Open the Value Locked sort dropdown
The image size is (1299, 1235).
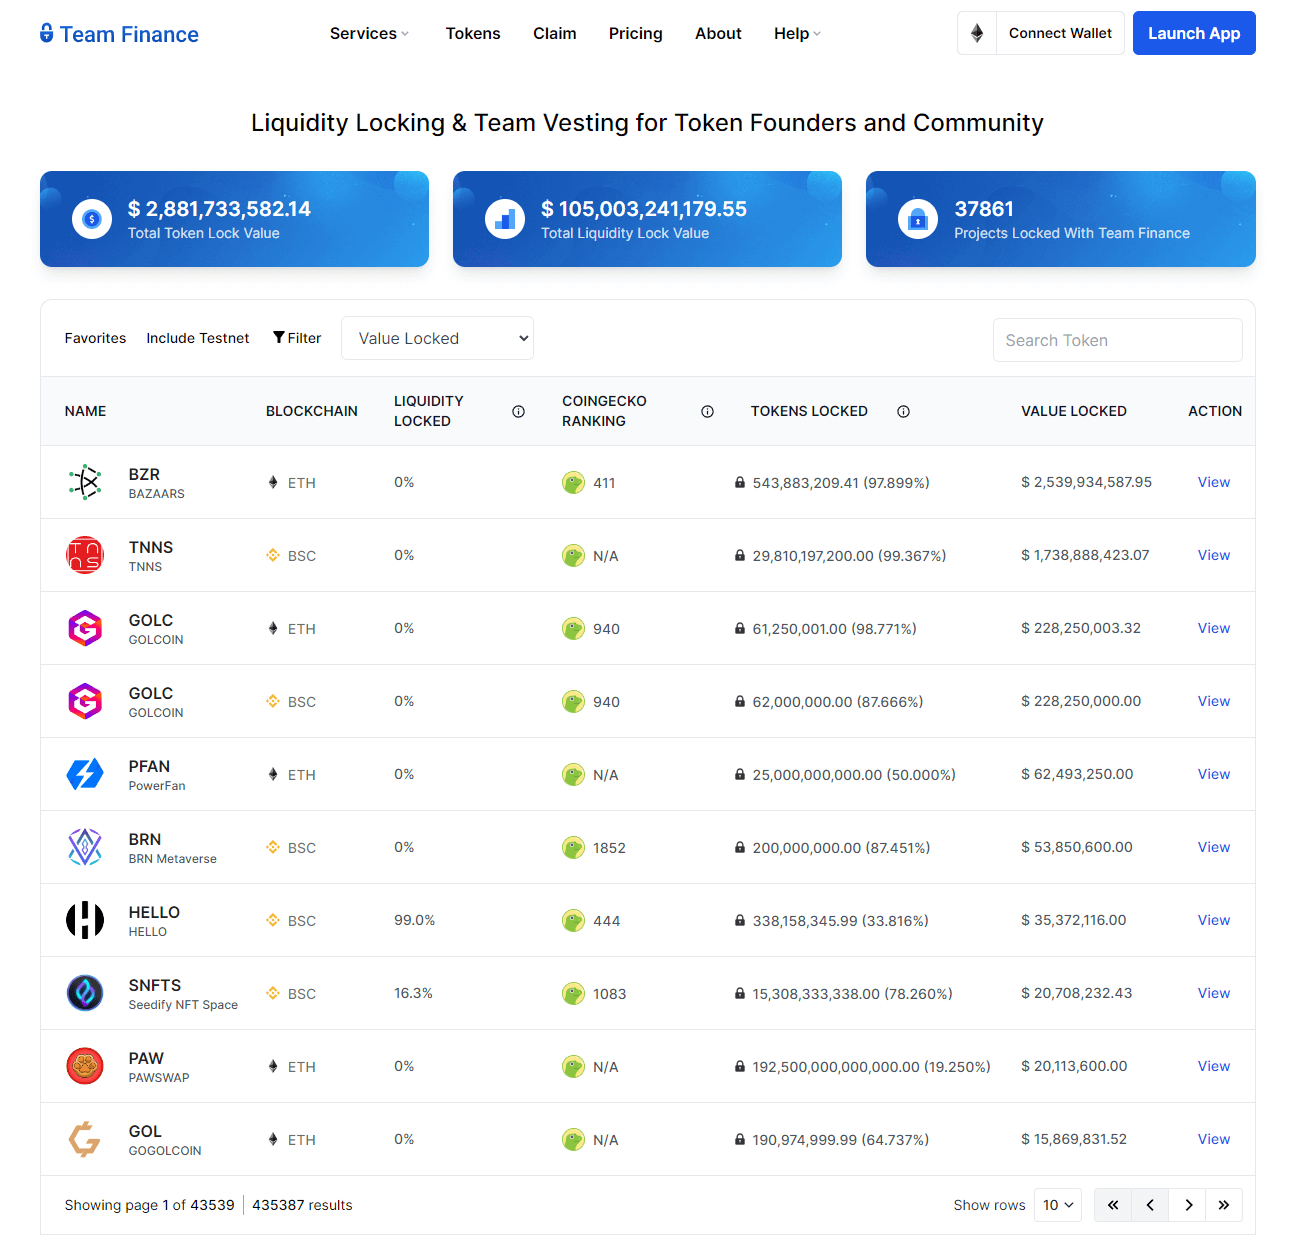[x=437, y=338]
